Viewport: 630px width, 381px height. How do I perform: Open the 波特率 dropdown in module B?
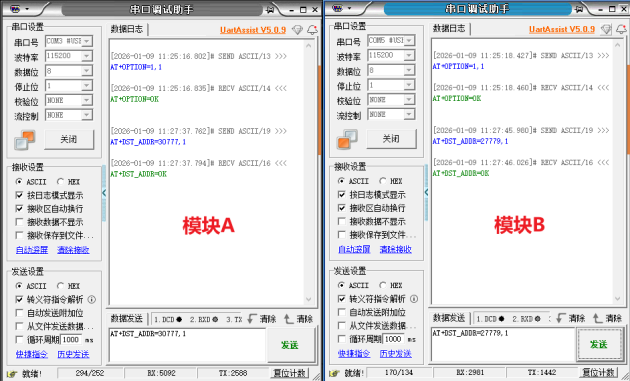(409, 55)
